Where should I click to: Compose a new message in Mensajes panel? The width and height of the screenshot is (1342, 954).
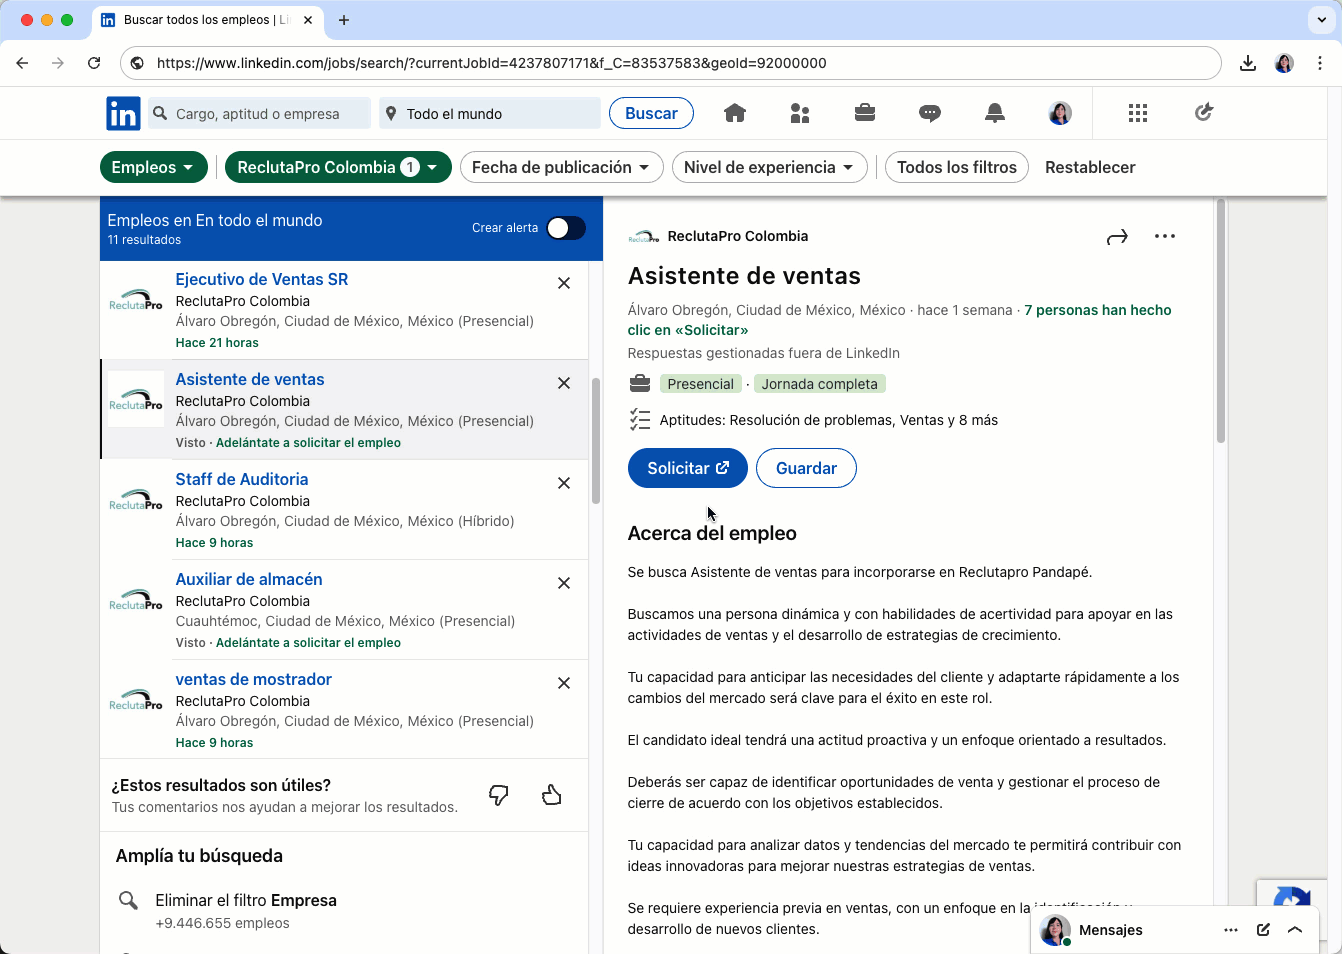(x=1262, y=930)
